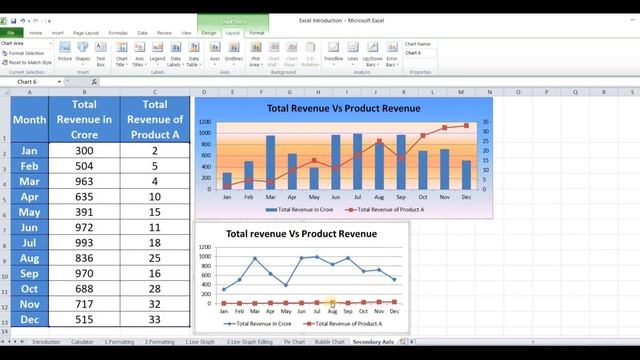Viewport: 640px width, 360px height.
Task: Click the Save icon in quick access toolbar
Action: [x=13, y=21]
